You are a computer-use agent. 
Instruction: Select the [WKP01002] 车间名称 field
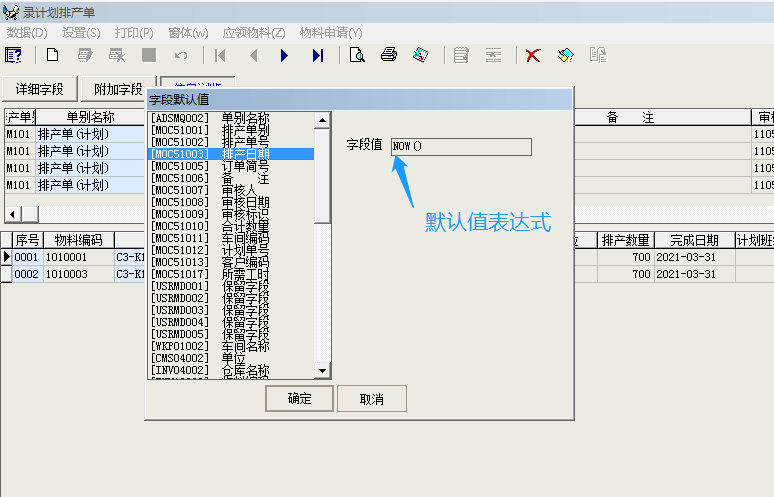click(x=231, y=346)
